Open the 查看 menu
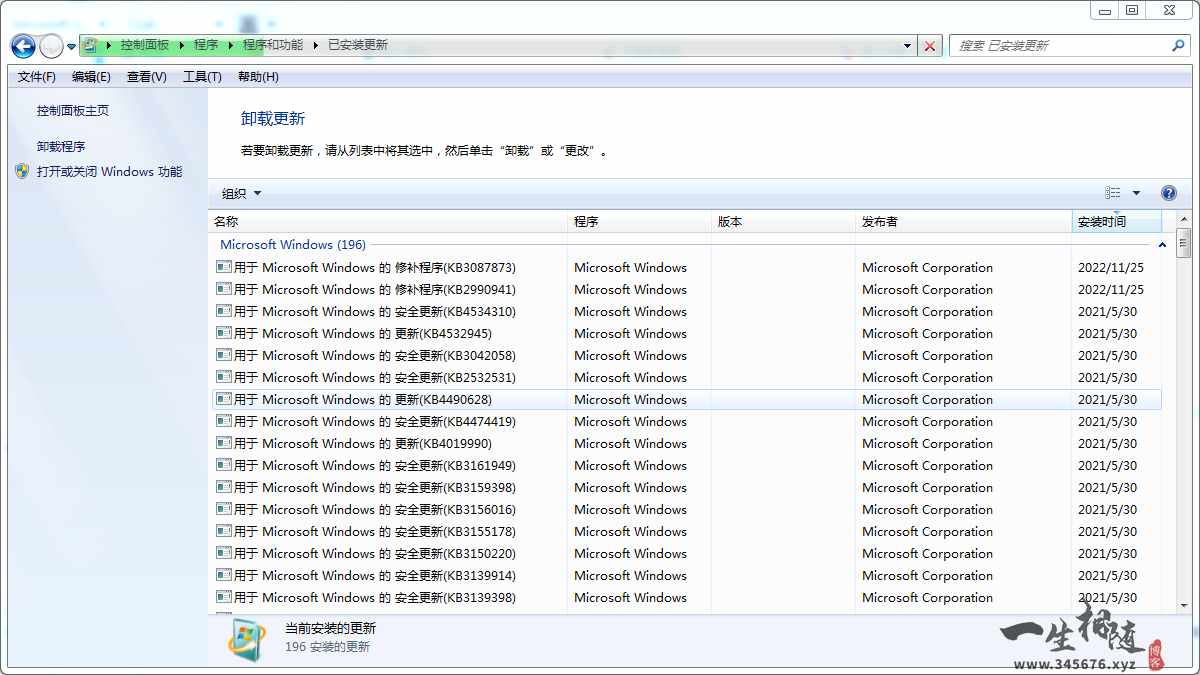The width and height of the screenshot is (1200, 675). pos(145,76)
